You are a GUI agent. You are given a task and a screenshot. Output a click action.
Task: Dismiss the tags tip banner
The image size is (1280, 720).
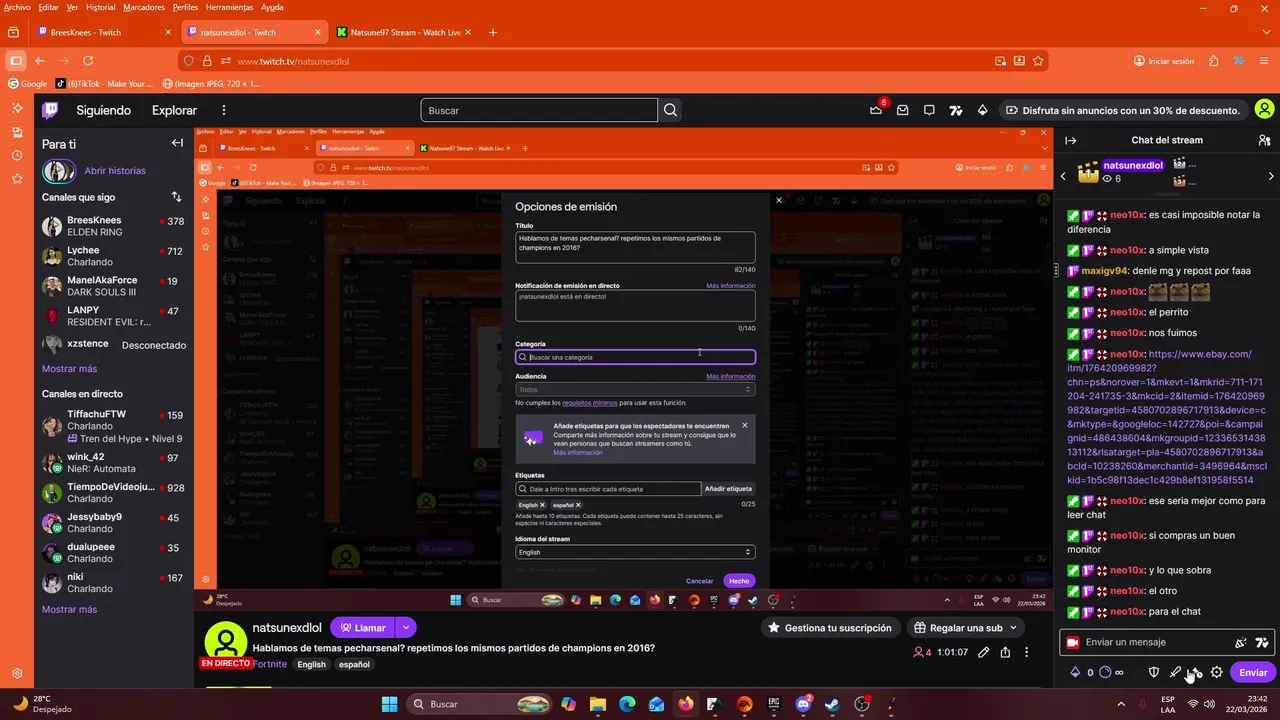744,425
